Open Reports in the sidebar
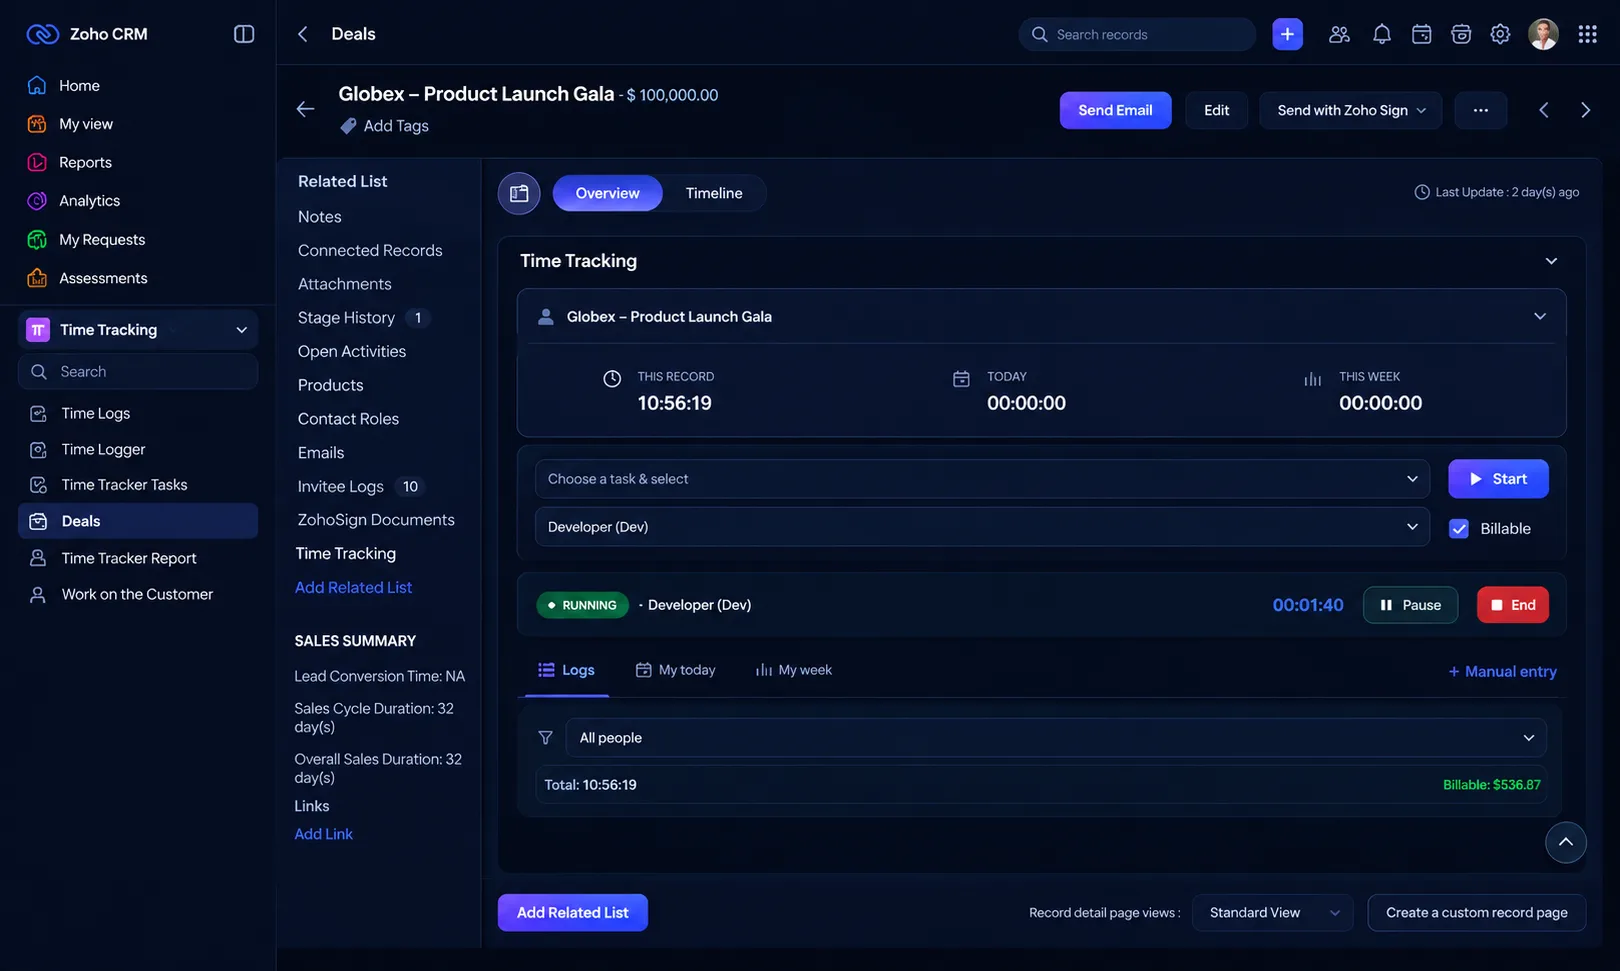 (x=85, y=162)
